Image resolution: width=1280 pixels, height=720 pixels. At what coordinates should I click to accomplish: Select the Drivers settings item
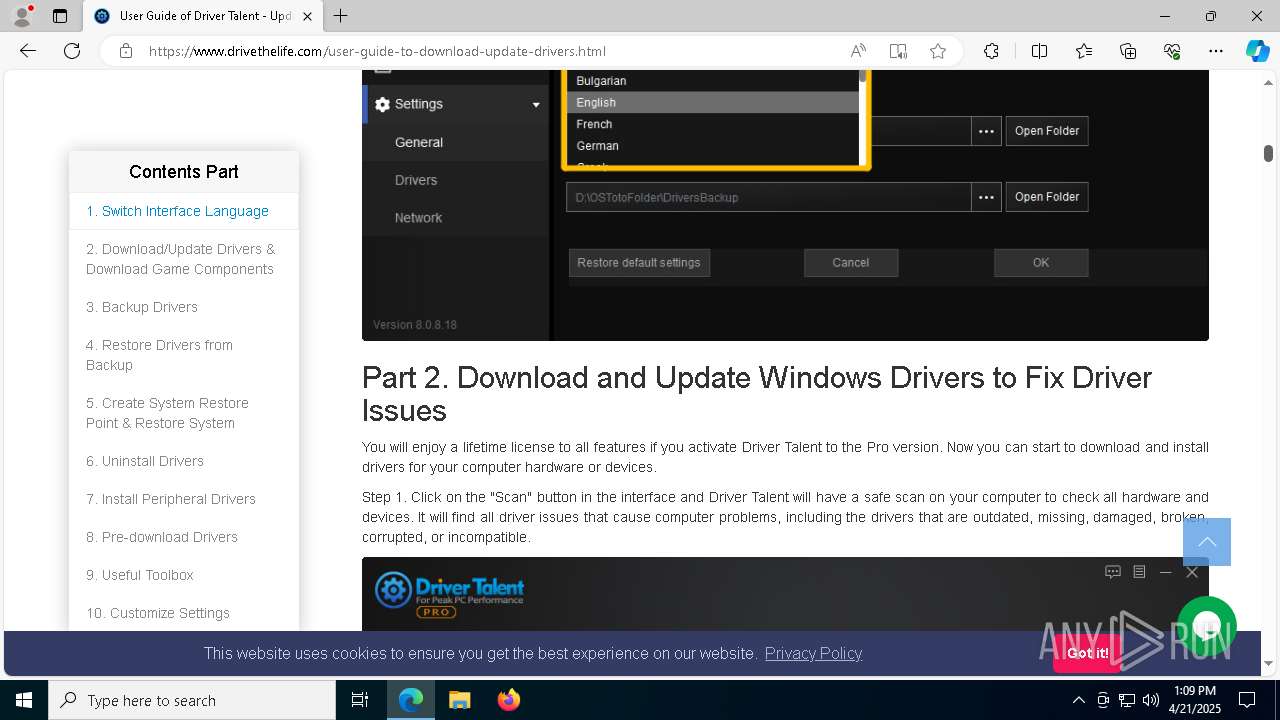(416, 180)
